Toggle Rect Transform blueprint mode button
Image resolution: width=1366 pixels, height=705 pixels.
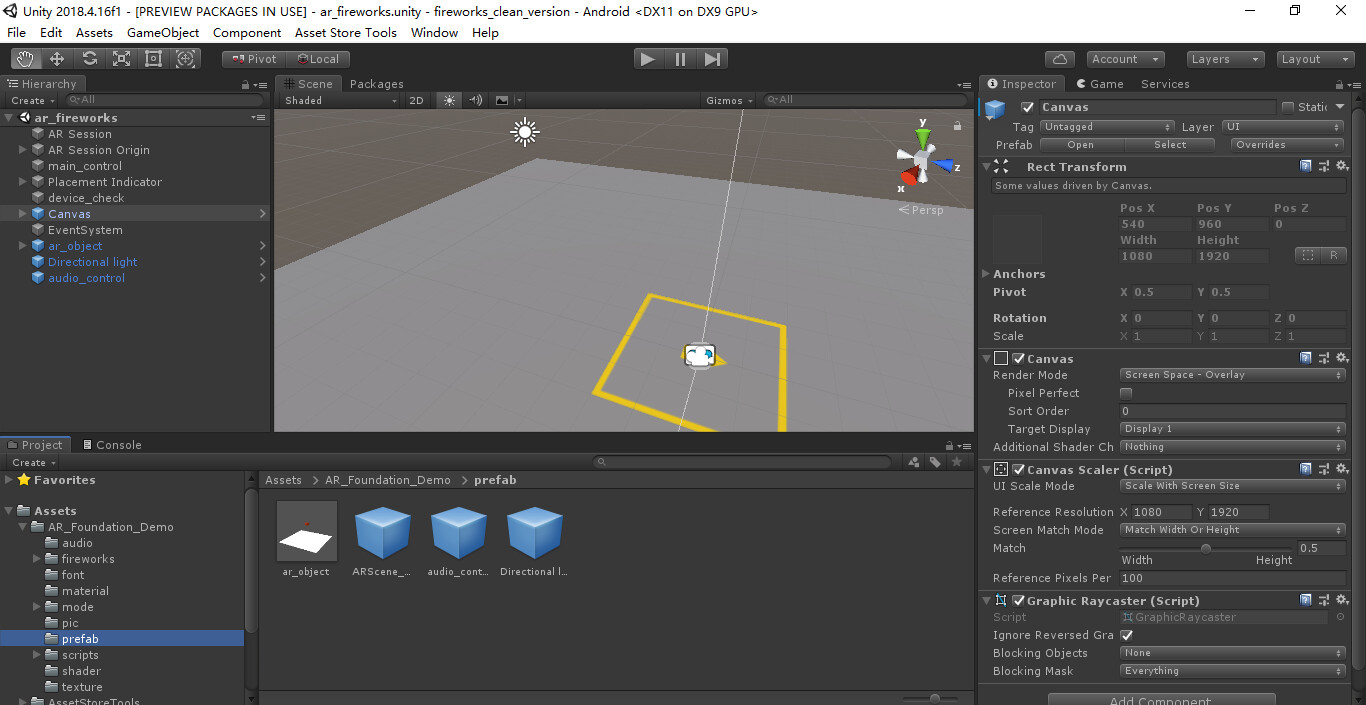point(1307,255)
